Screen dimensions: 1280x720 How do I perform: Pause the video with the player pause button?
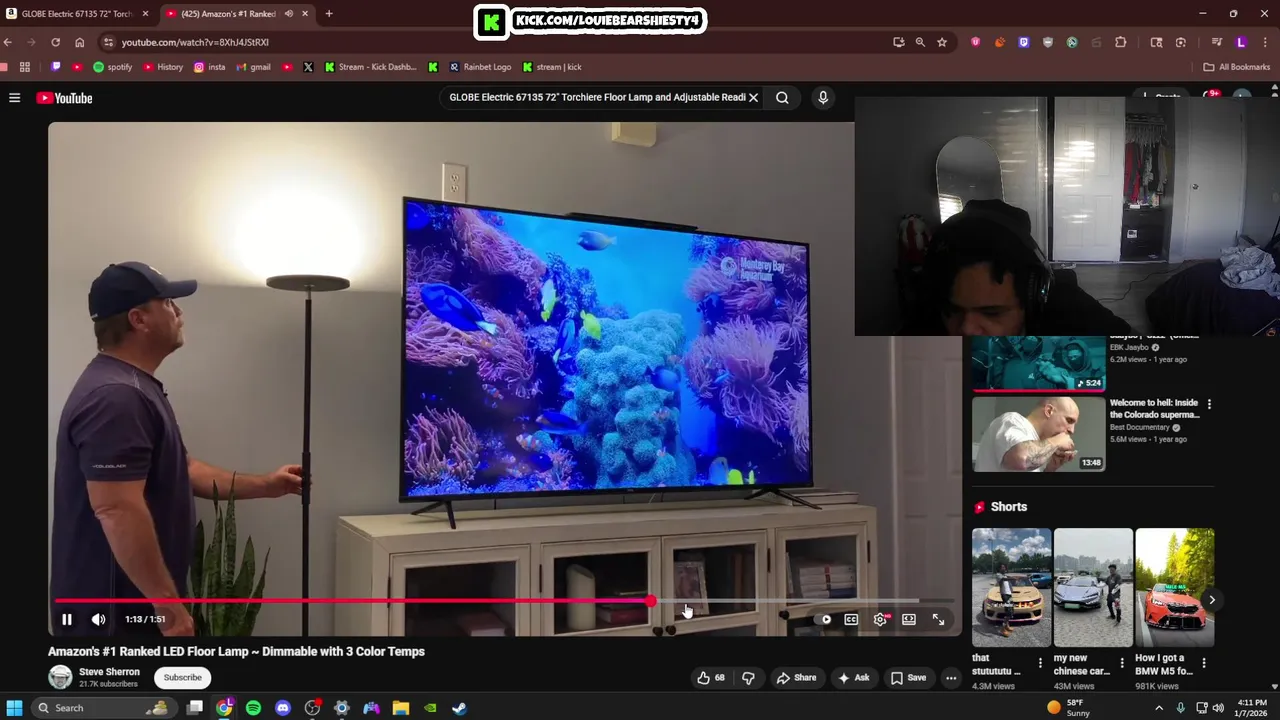[67, 619]
